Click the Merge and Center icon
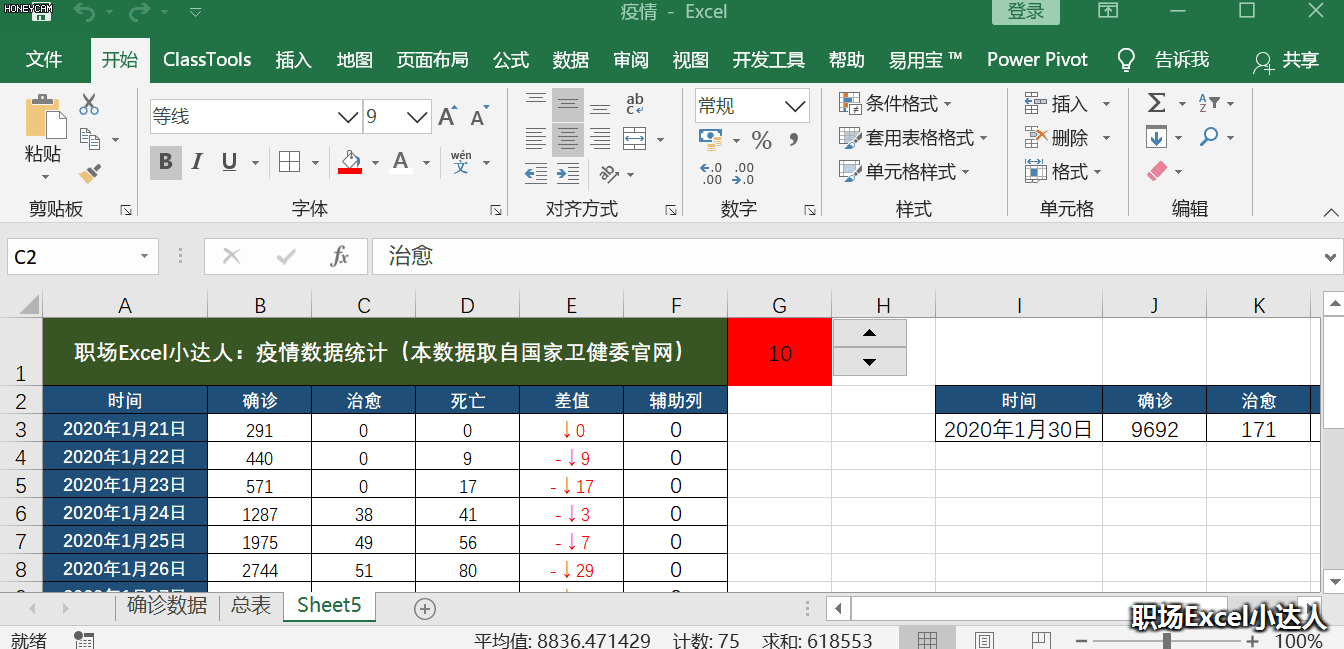1344x649 pixels. click(x=635, y=139)
